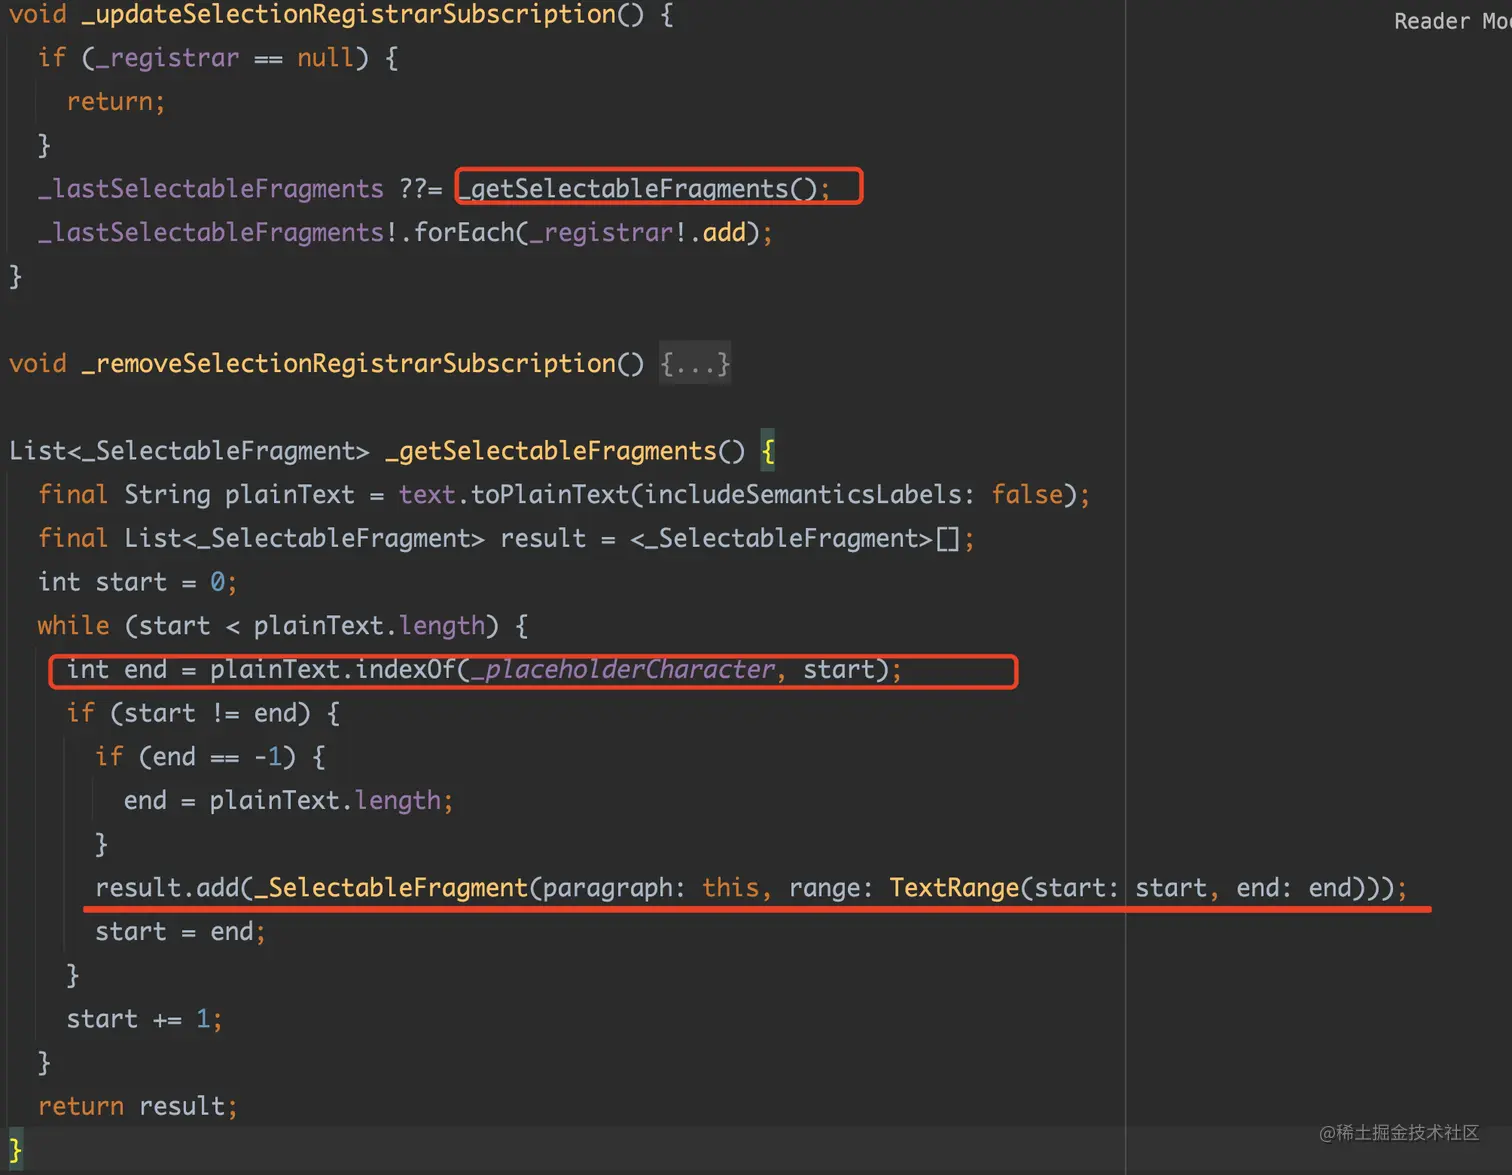Click the first 'return;' statement
1512x1175 pixels.
coord(116,102)
